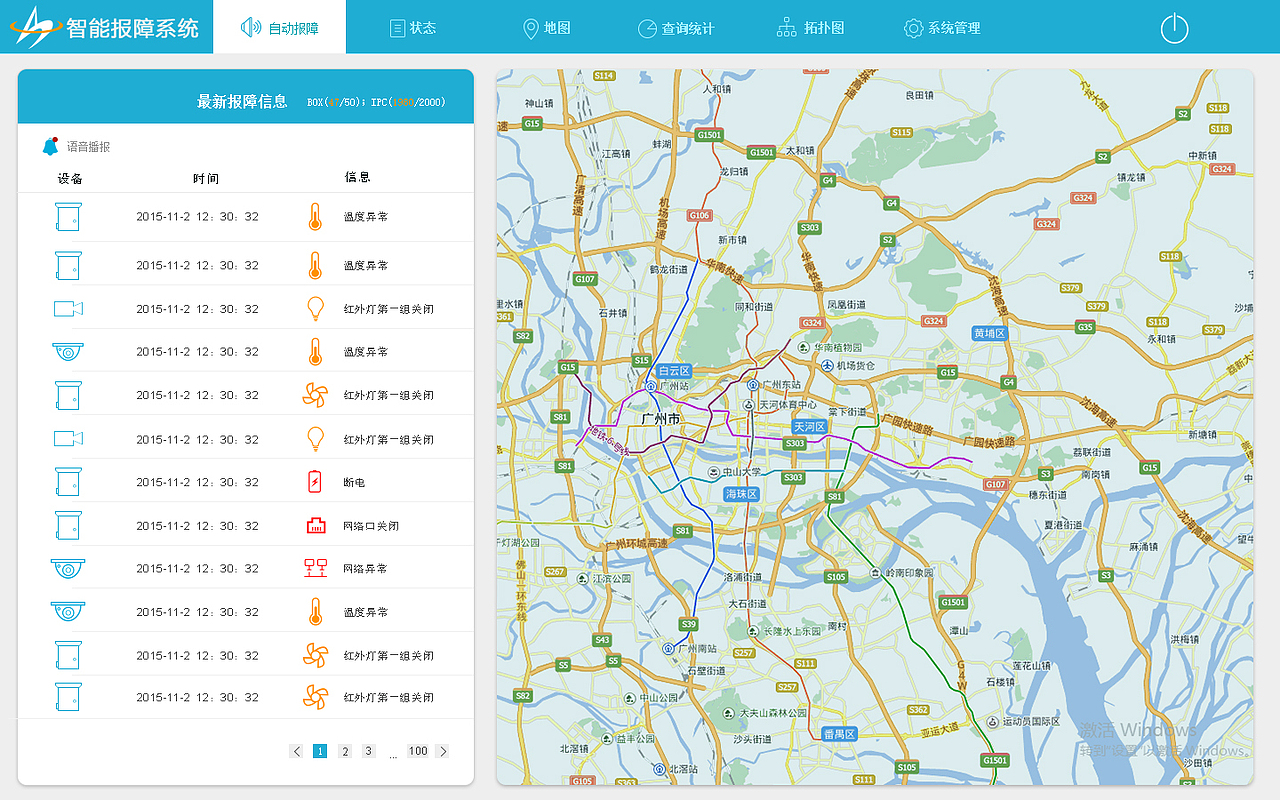Click the 太和镇 label on map
The image size is (1280, 800).
pyautogui.click(x=801, y=151)
